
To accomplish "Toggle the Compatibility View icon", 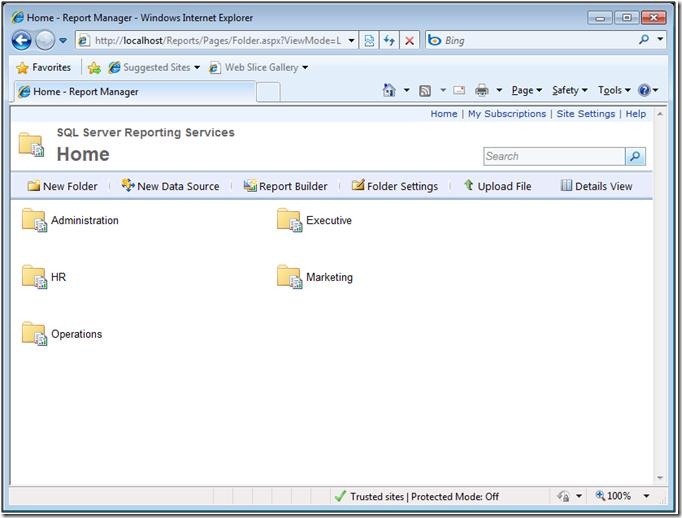I will click(369, 40).
